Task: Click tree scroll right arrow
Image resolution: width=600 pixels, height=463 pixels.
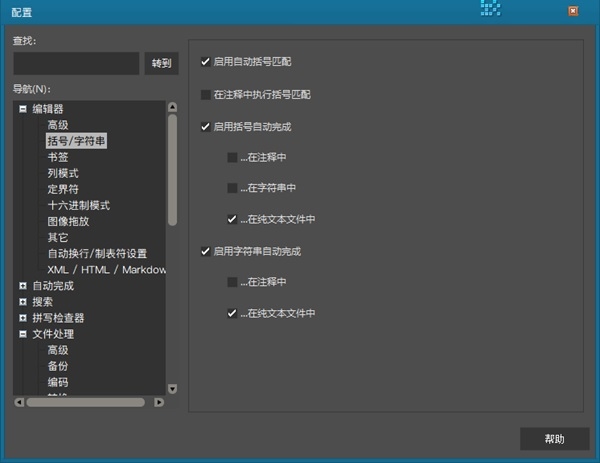Action: pos(159,402)
